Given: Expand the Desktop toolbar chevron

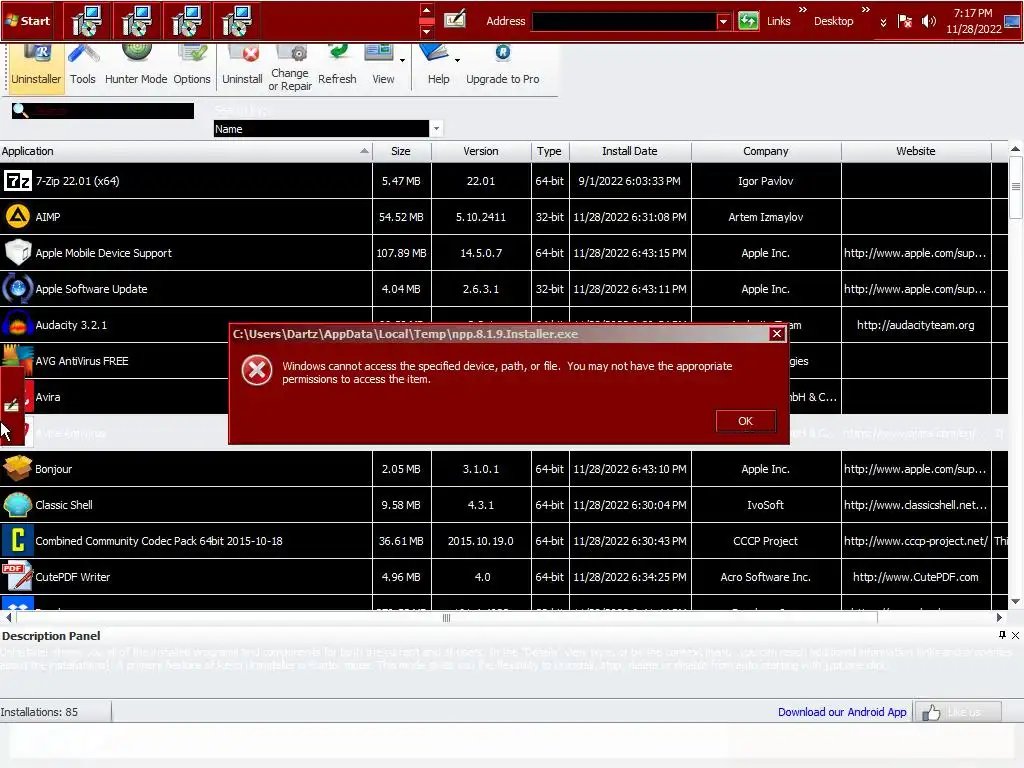Looking at the screenshot, I should pos(865,10).
